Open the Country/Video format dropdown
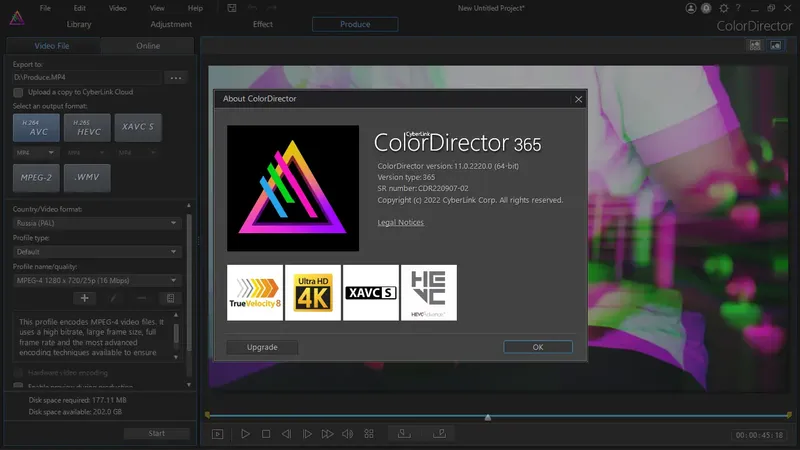The width and height of the screenshot is (800, 450). coord(97,223)
